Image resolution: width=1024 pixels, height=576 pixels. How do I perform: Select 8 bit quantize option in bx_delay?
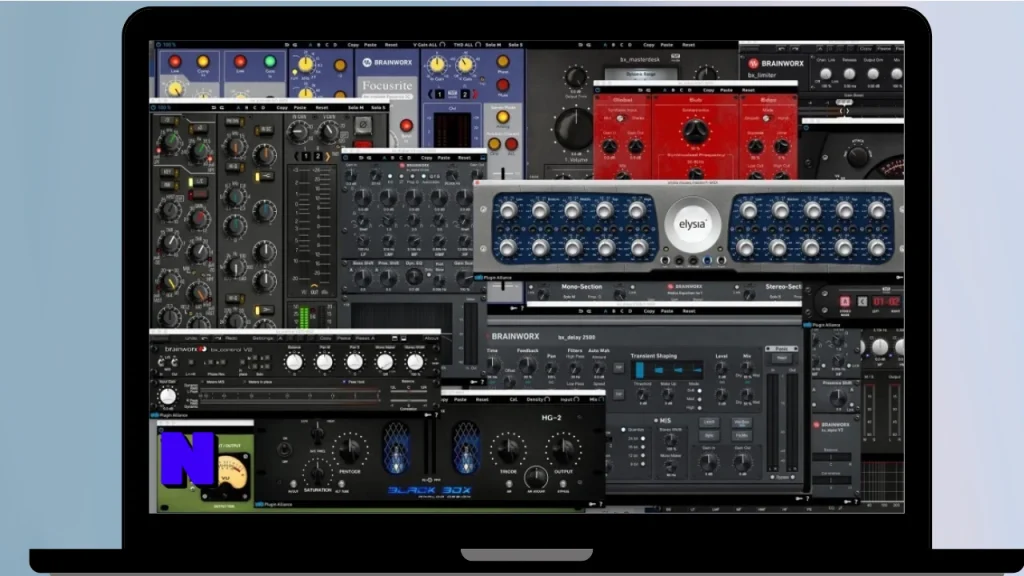click(643, 464)
